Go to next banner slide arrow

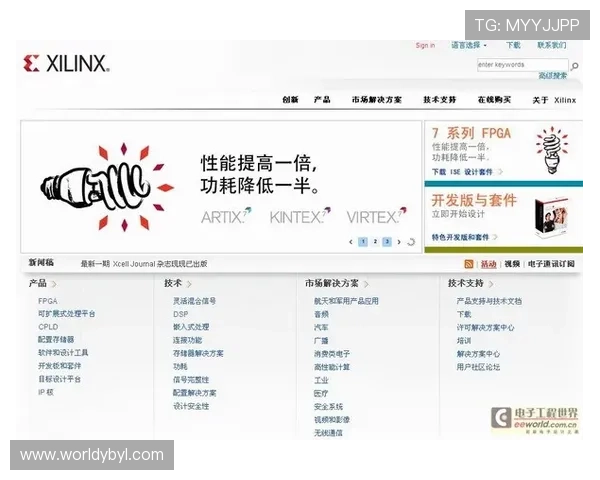tap(399, 242)
